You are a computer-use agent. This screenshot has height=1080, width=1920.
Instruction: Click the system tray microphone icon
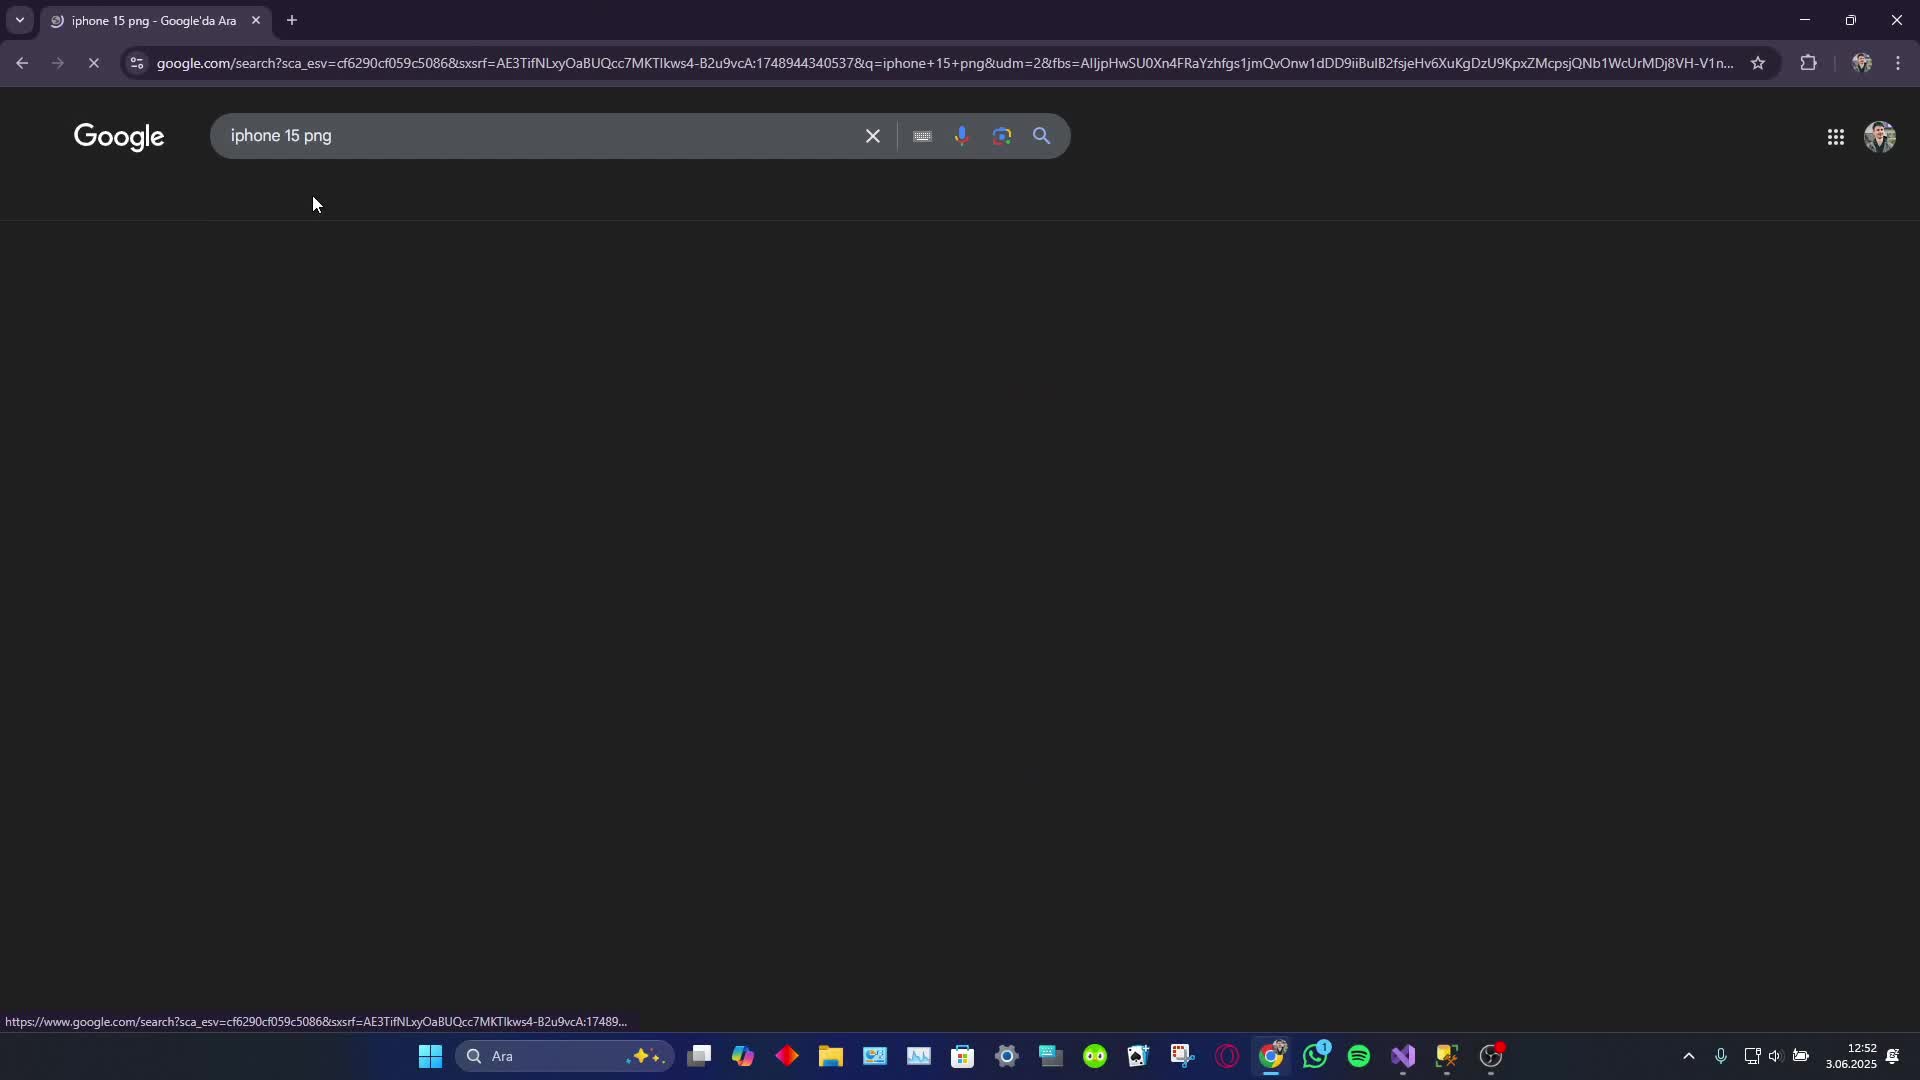(1721, 1056)
